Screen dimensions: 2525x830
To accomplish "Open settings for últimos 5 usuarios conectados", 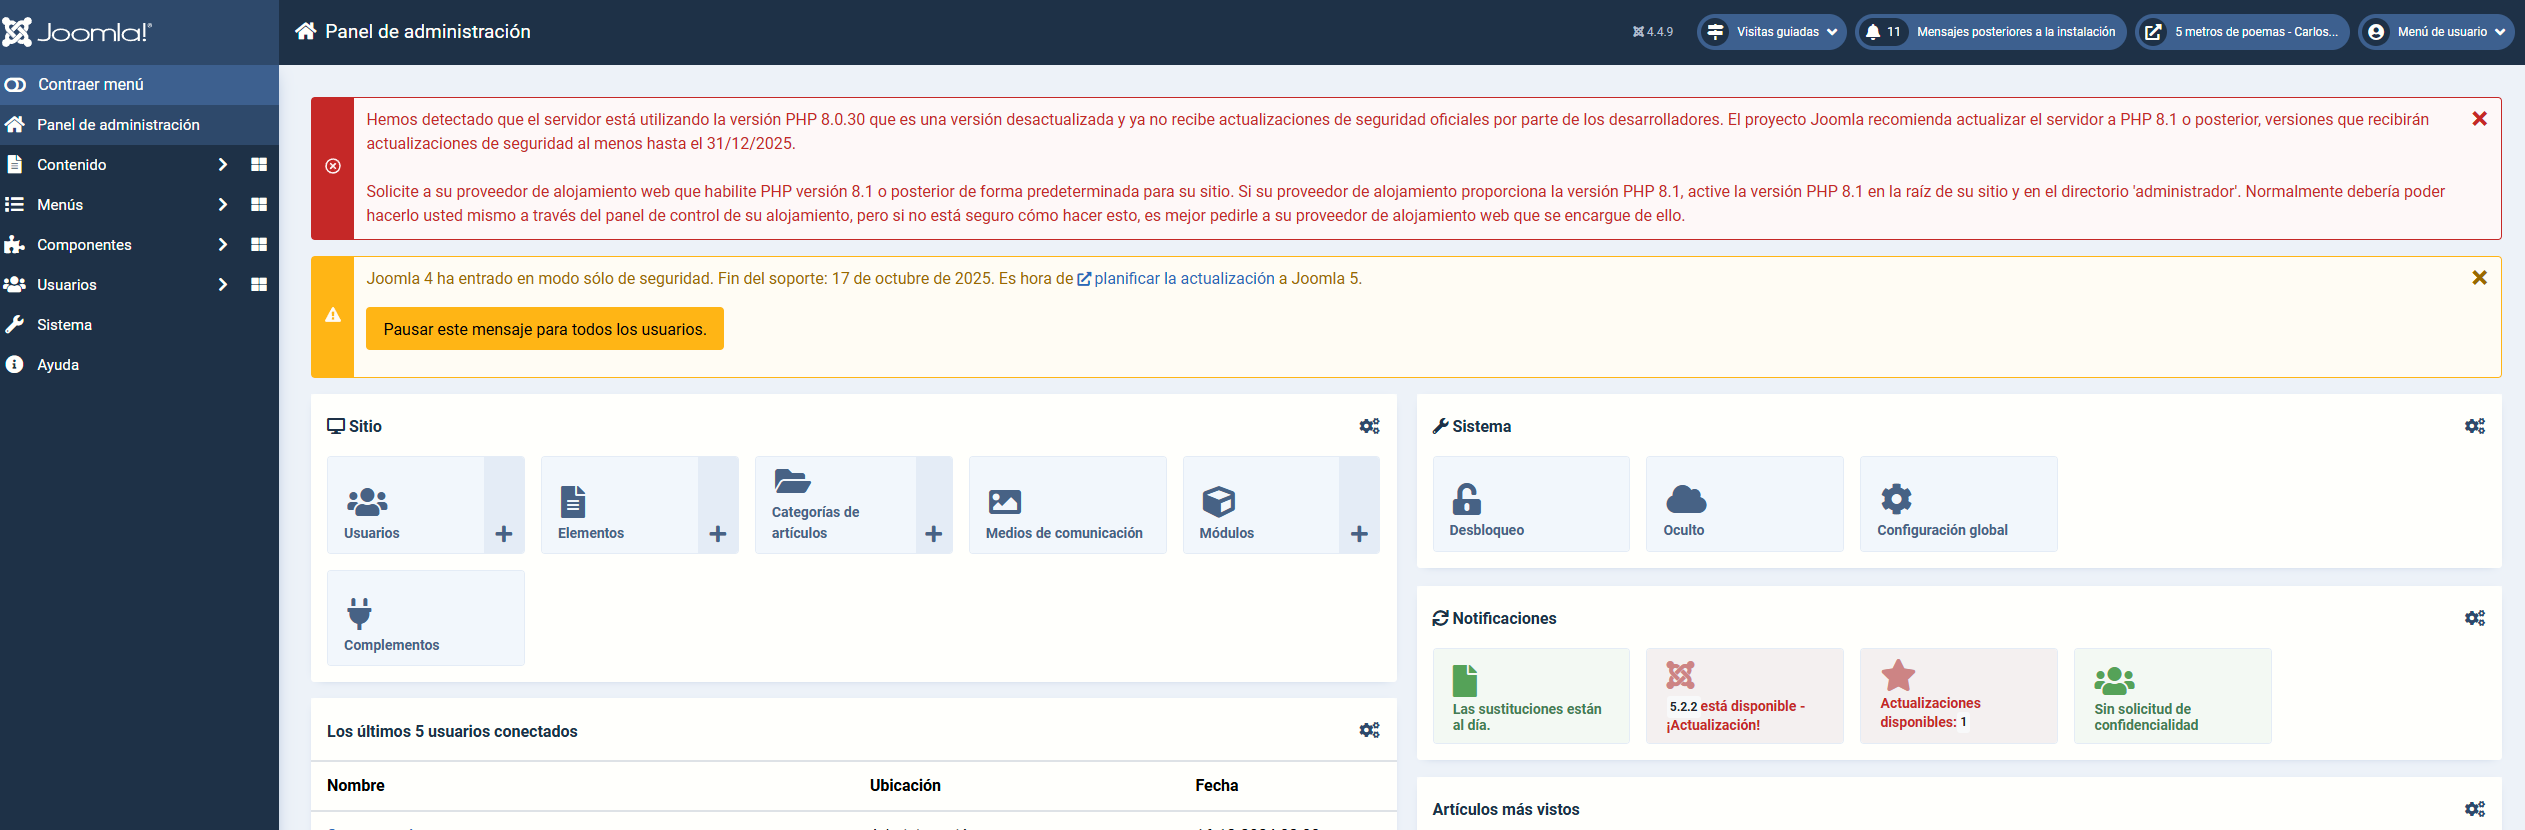I will [1369, 730].
